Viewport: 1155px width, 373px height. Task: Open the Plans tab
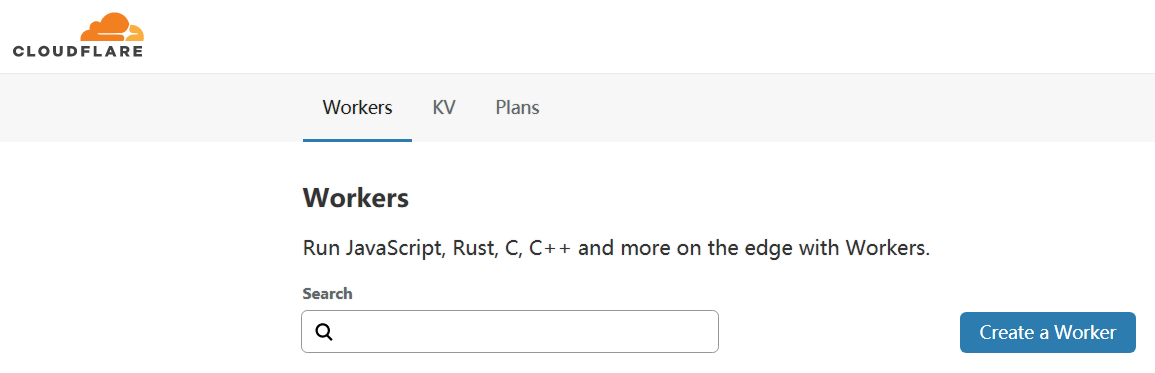[x=517, y=108]
